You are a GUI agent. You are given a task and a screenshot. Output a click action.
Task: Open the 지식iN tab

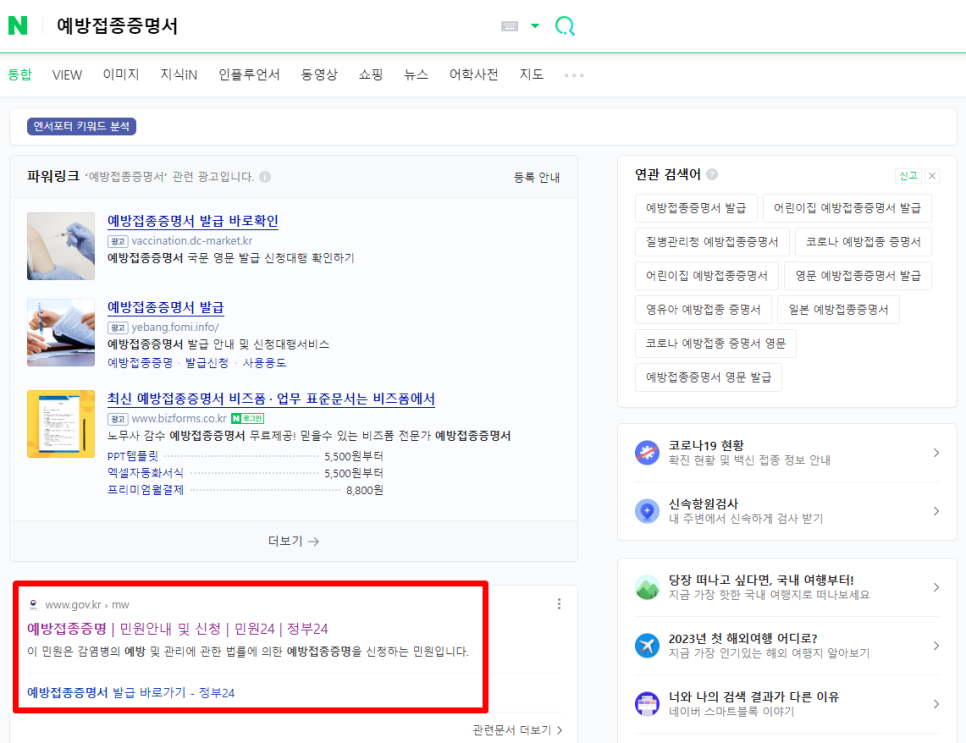(179, 75)
